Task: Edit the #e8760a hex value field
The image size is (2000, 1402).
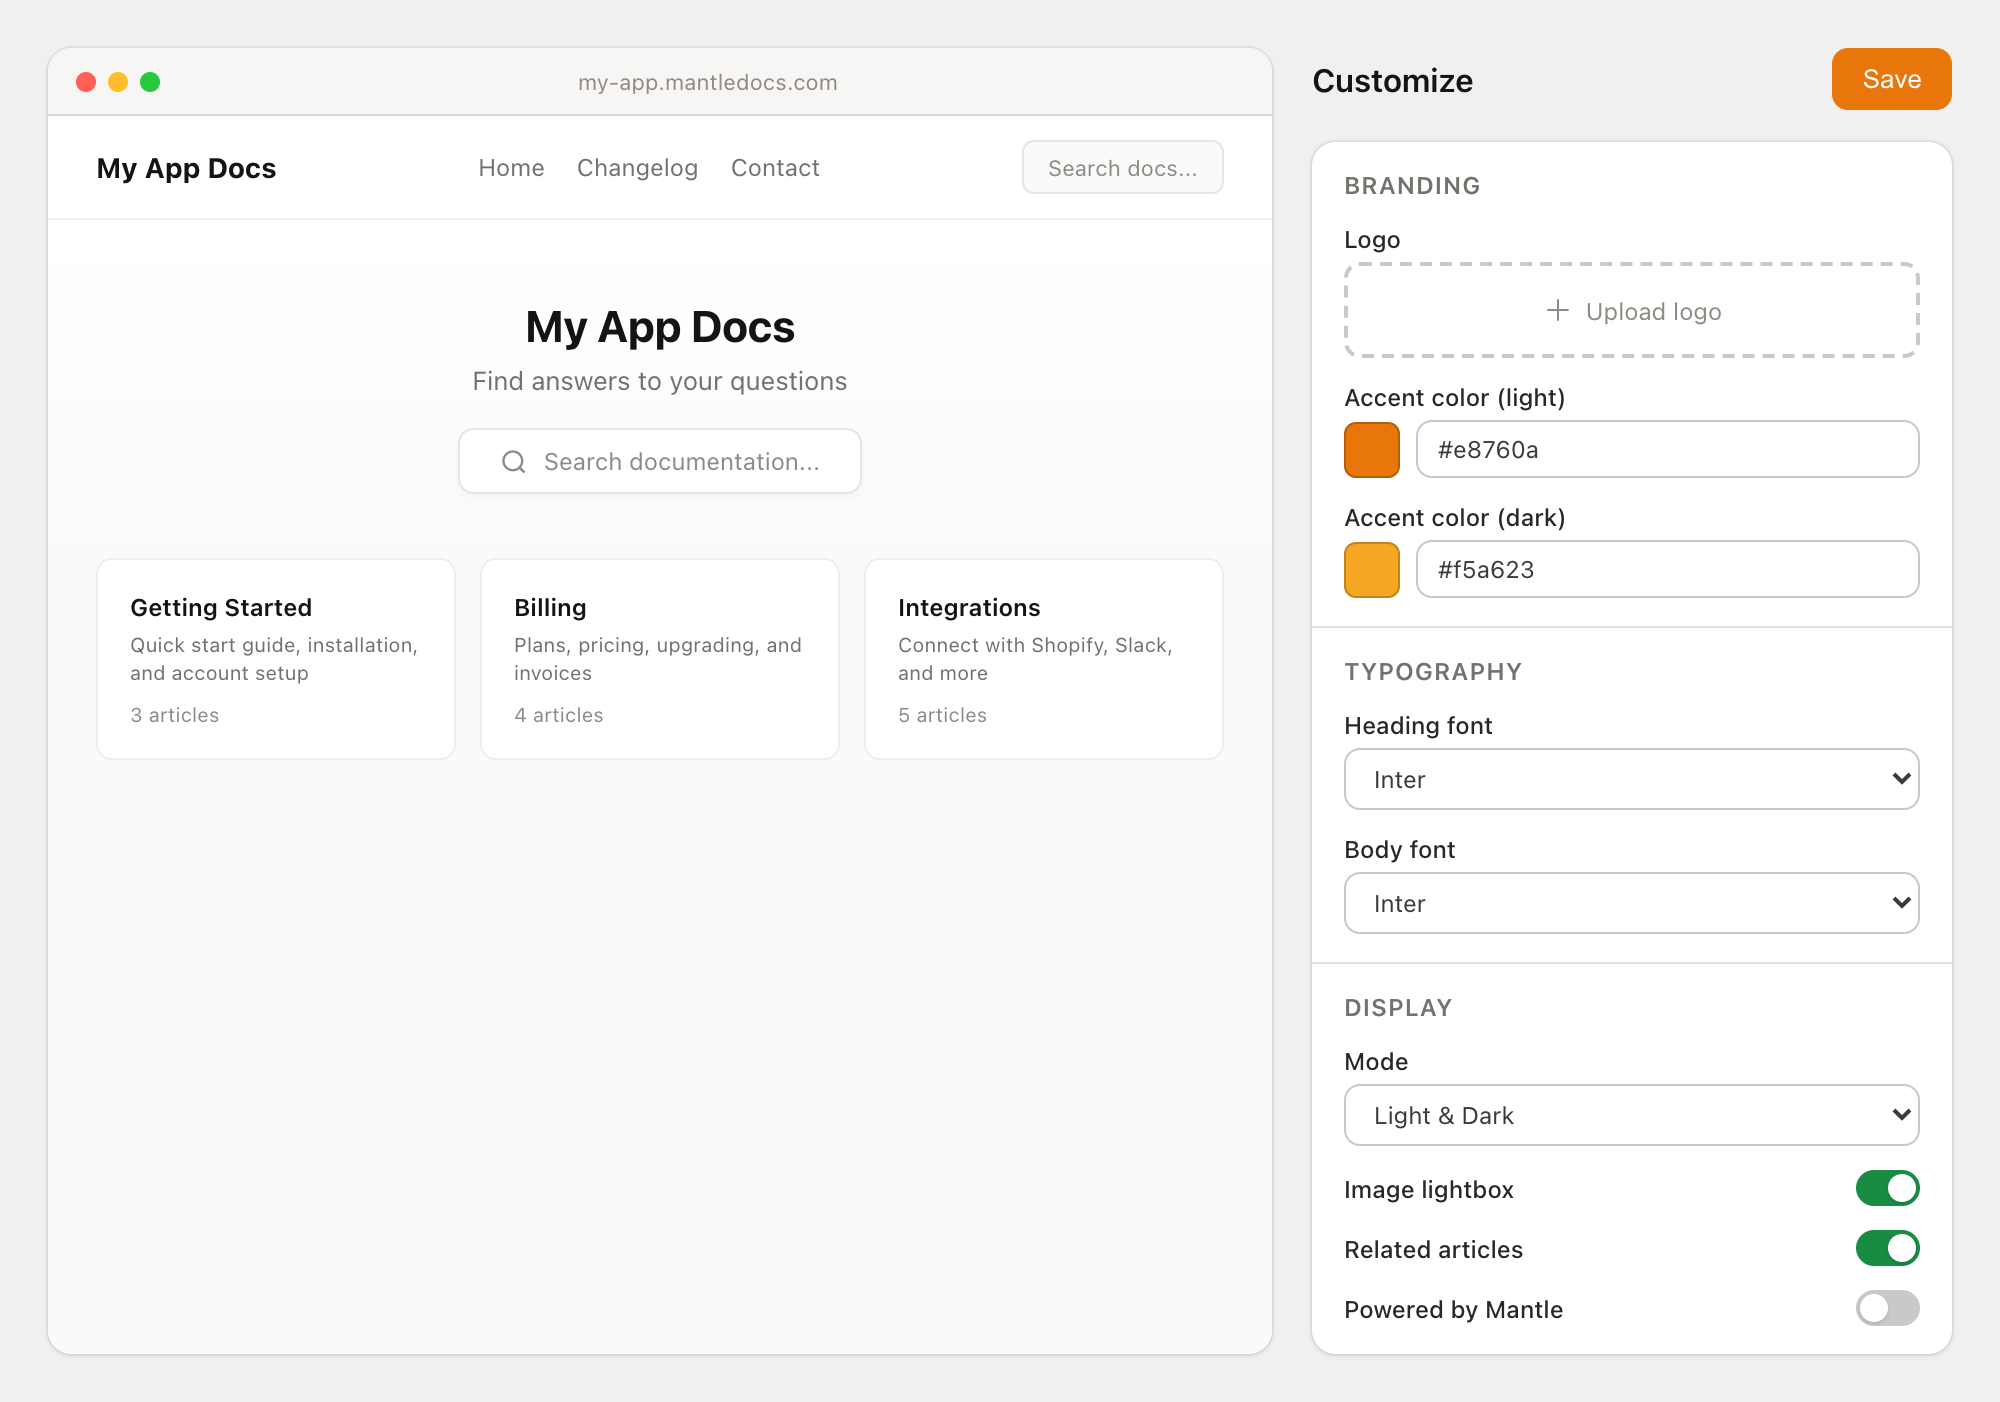Action: pos(1666,450)
